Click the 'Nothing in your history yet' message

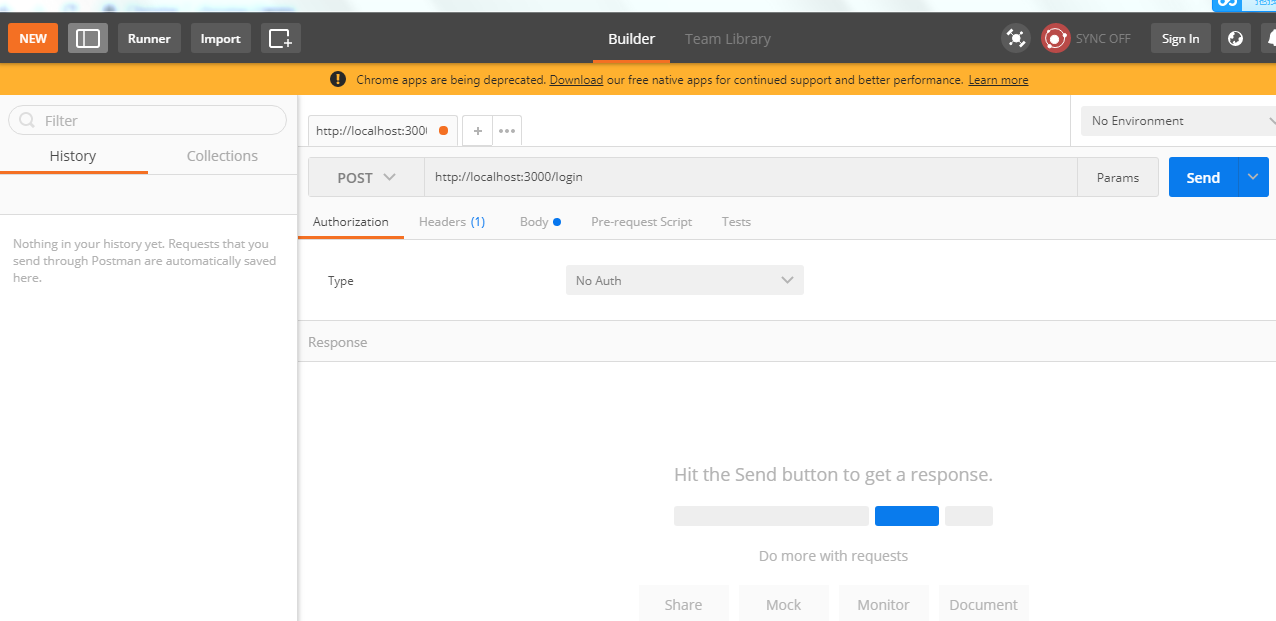point(143,261)
